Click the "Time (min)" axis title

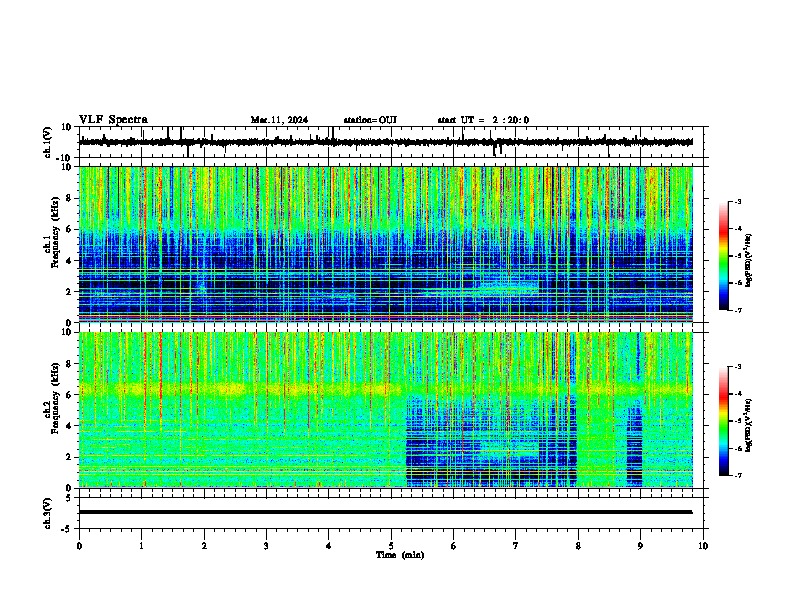[x=400, y=555]
